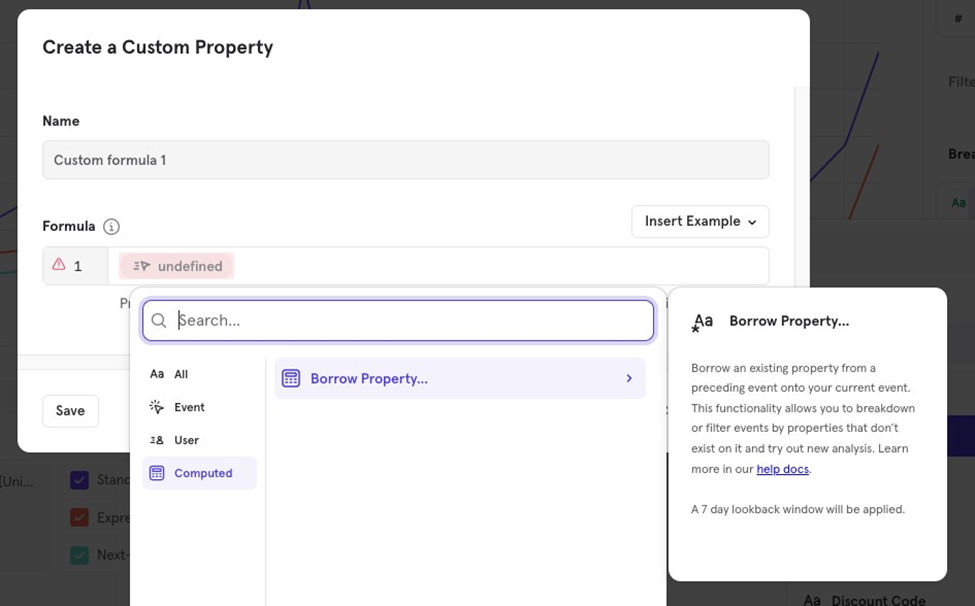Expand Borrow Property with the chevron arrow

pyautogui.click(x=629, y=378)
